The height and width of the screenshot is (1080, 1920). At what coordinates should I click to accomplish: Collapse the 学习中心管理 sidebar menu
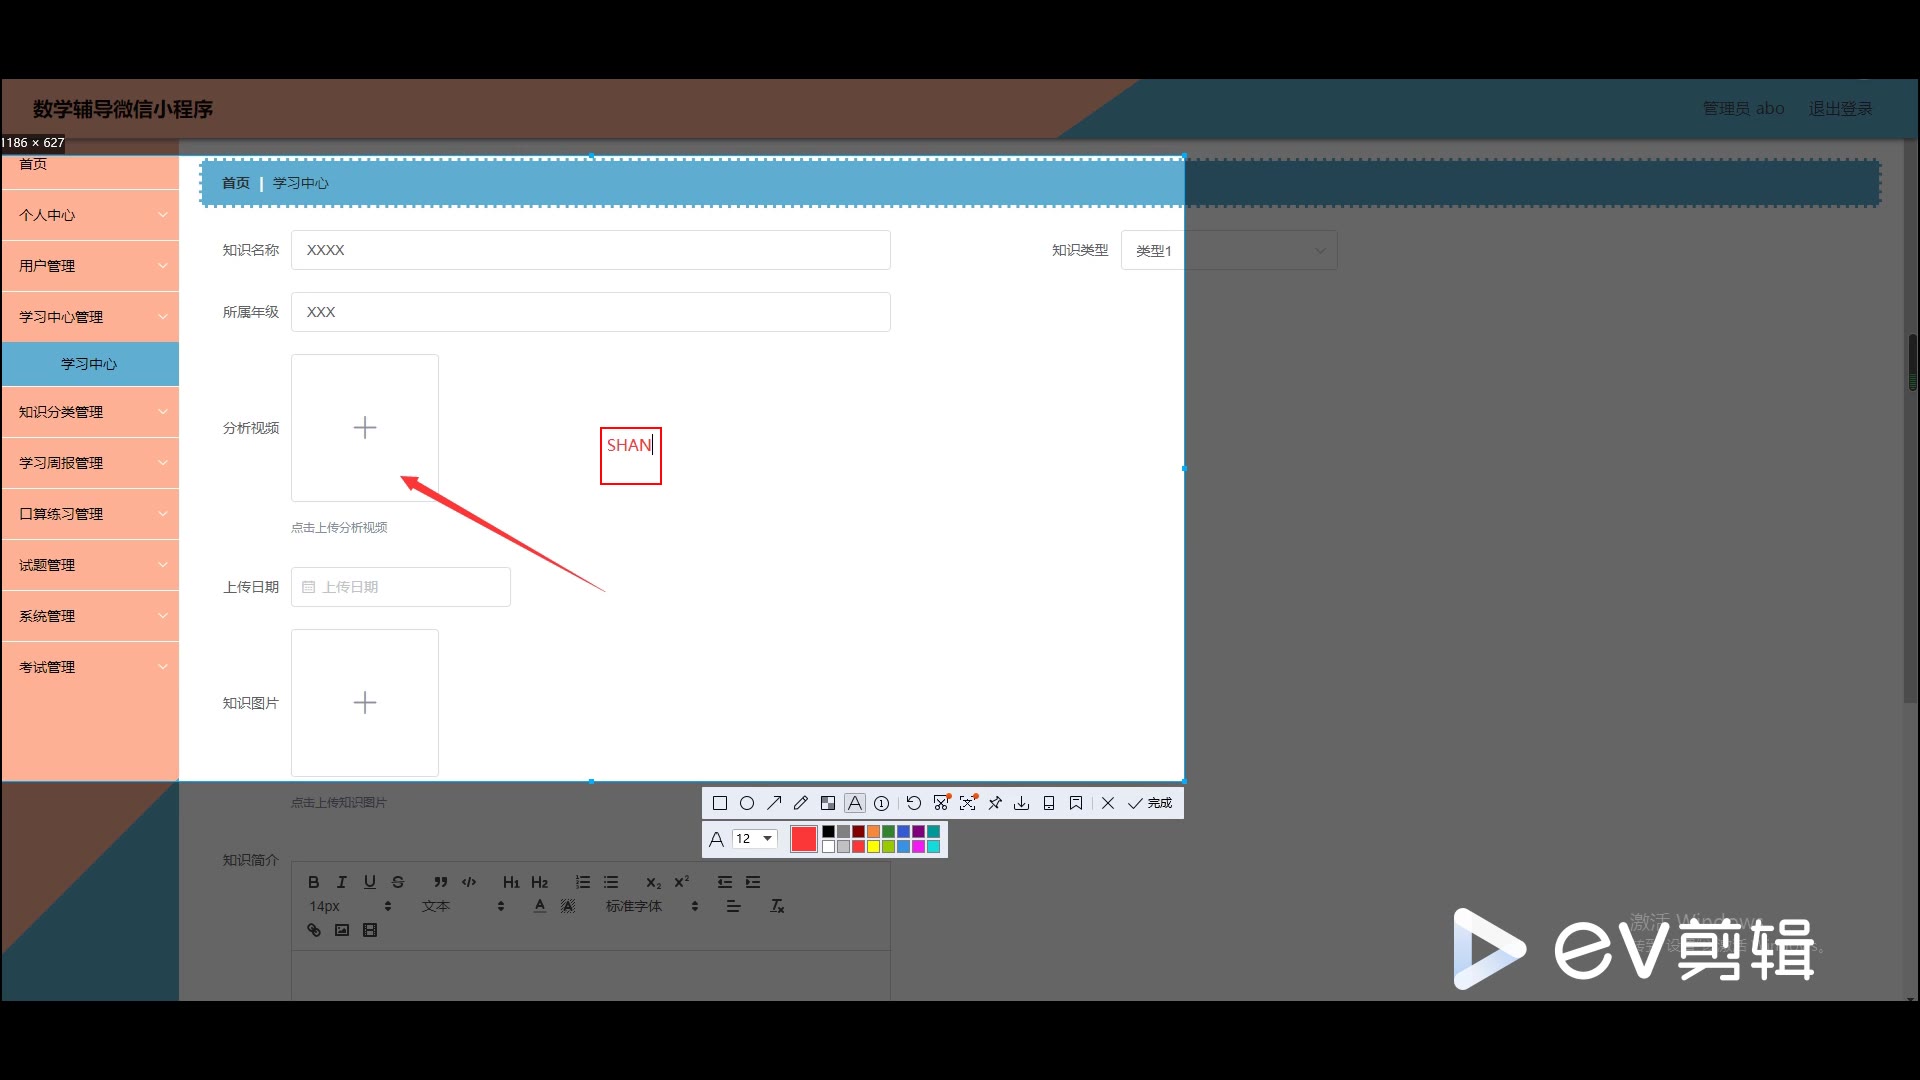(x=90, y=317)
